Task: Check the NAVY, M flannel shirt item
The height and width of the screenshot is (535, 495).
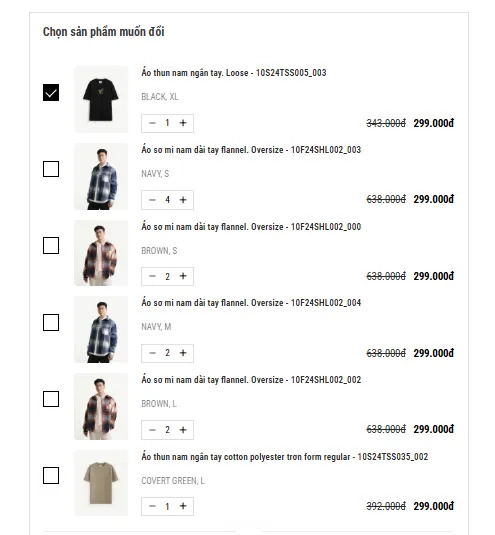Action: tap(51, 322)
